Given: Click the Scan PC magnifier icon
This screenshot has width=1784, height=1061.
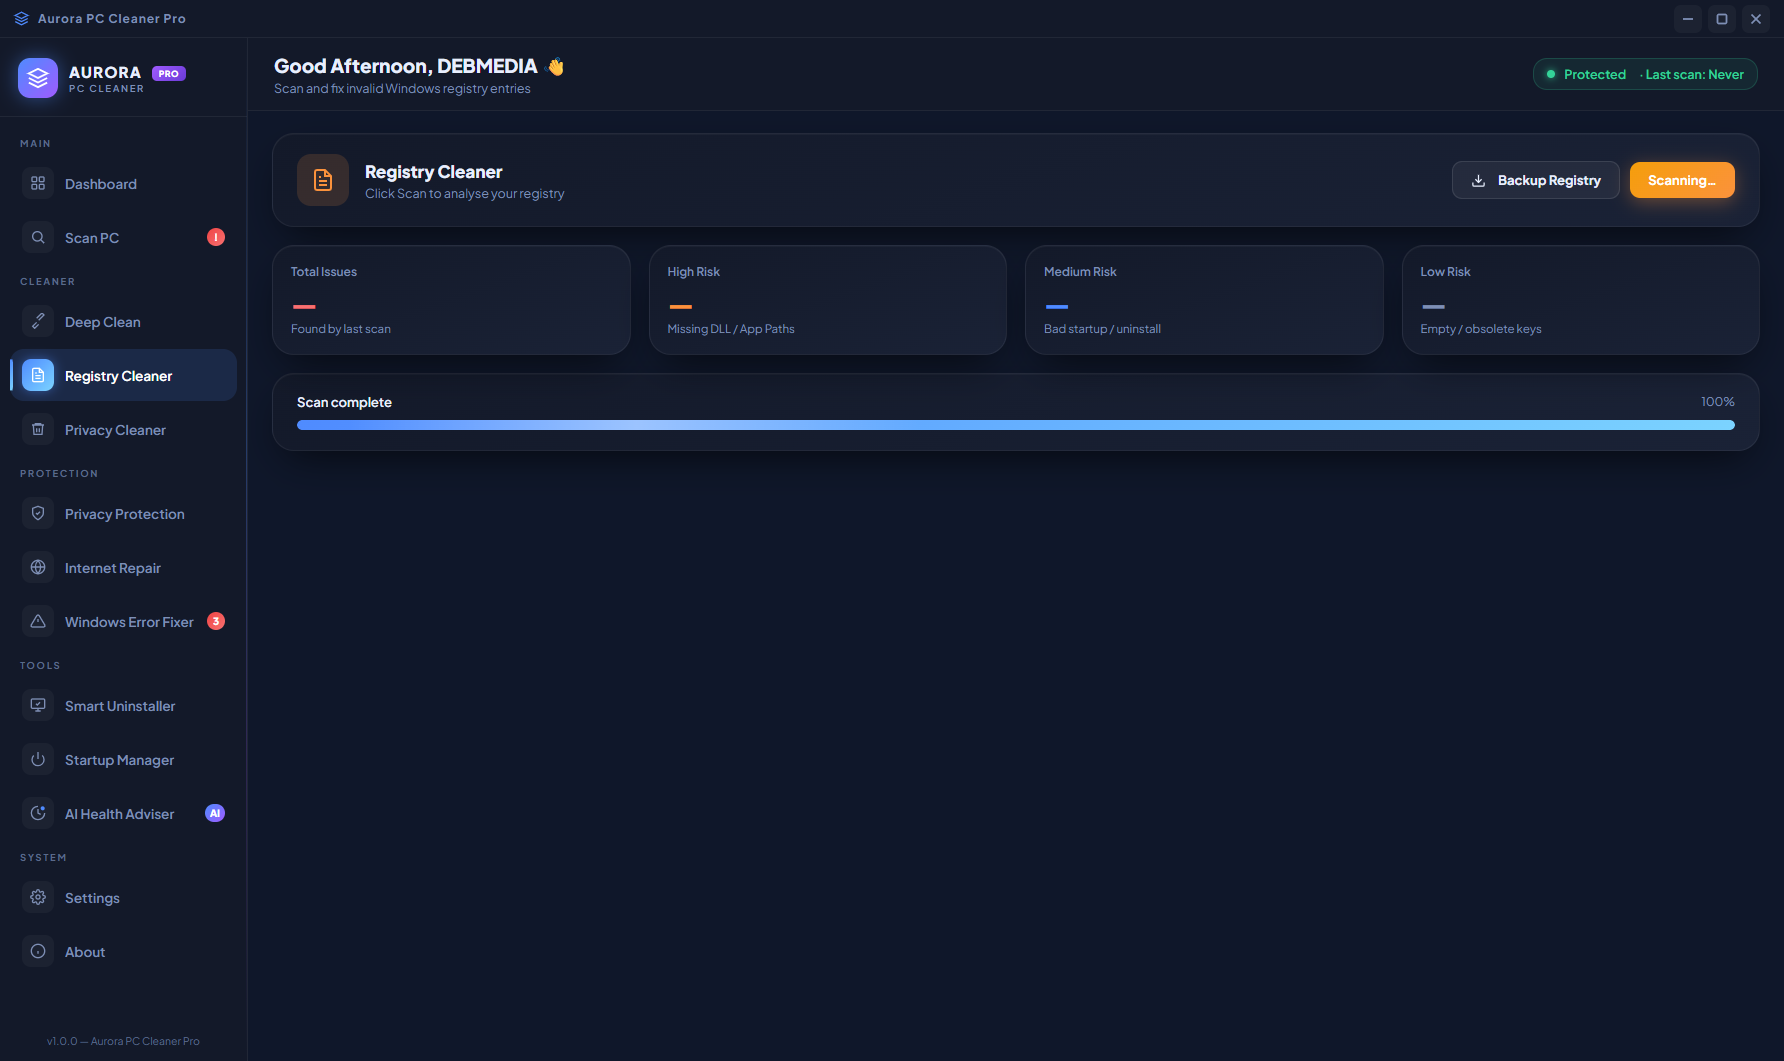Looking at the screenshot, I should coord(38,237).
